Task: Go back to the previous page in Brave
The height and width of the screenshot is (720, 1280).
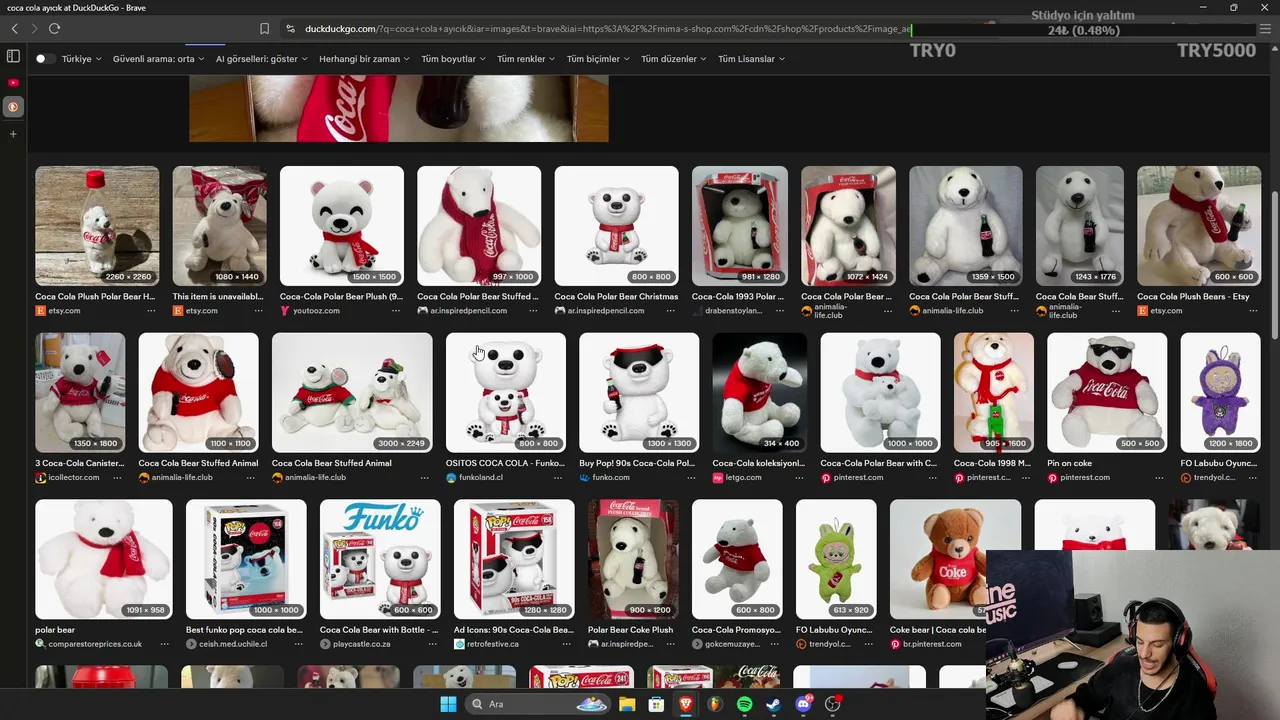Action: tap(14, 29)
